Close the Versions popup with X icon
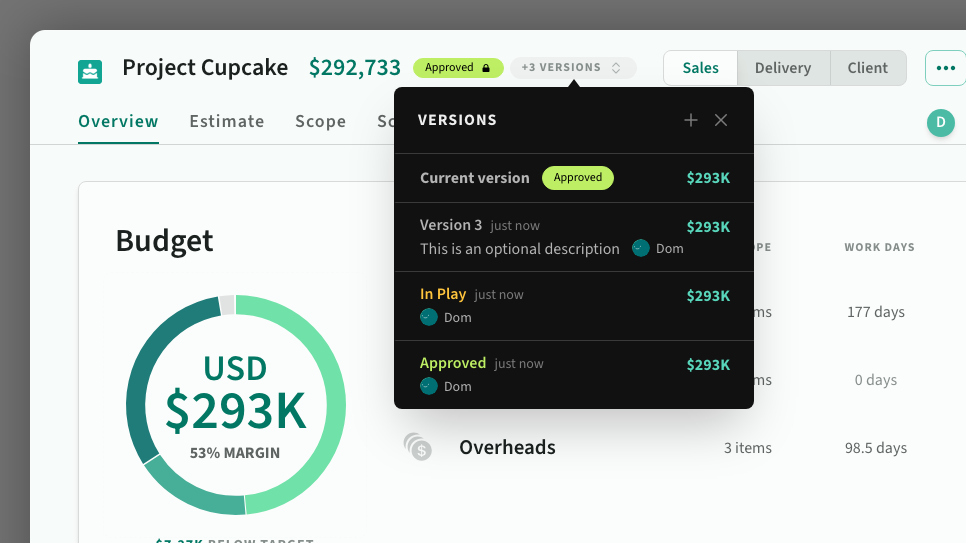The width and height of the screenshot is (966, 543). click(x=721, y=120)
